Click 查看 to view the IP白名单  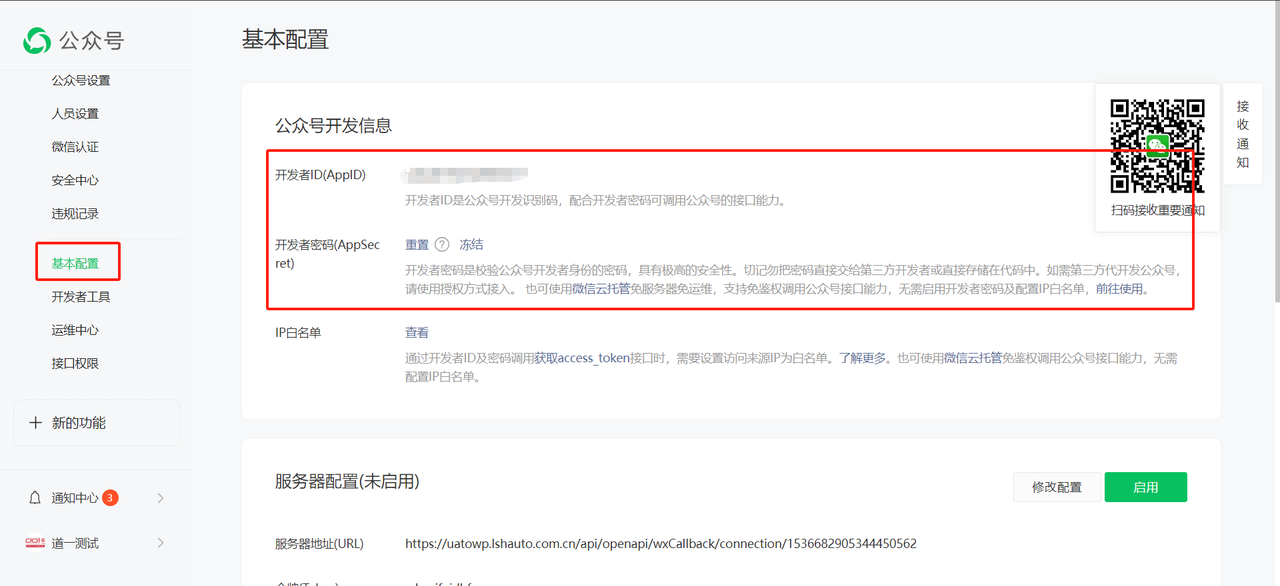(x=417, y=333)
